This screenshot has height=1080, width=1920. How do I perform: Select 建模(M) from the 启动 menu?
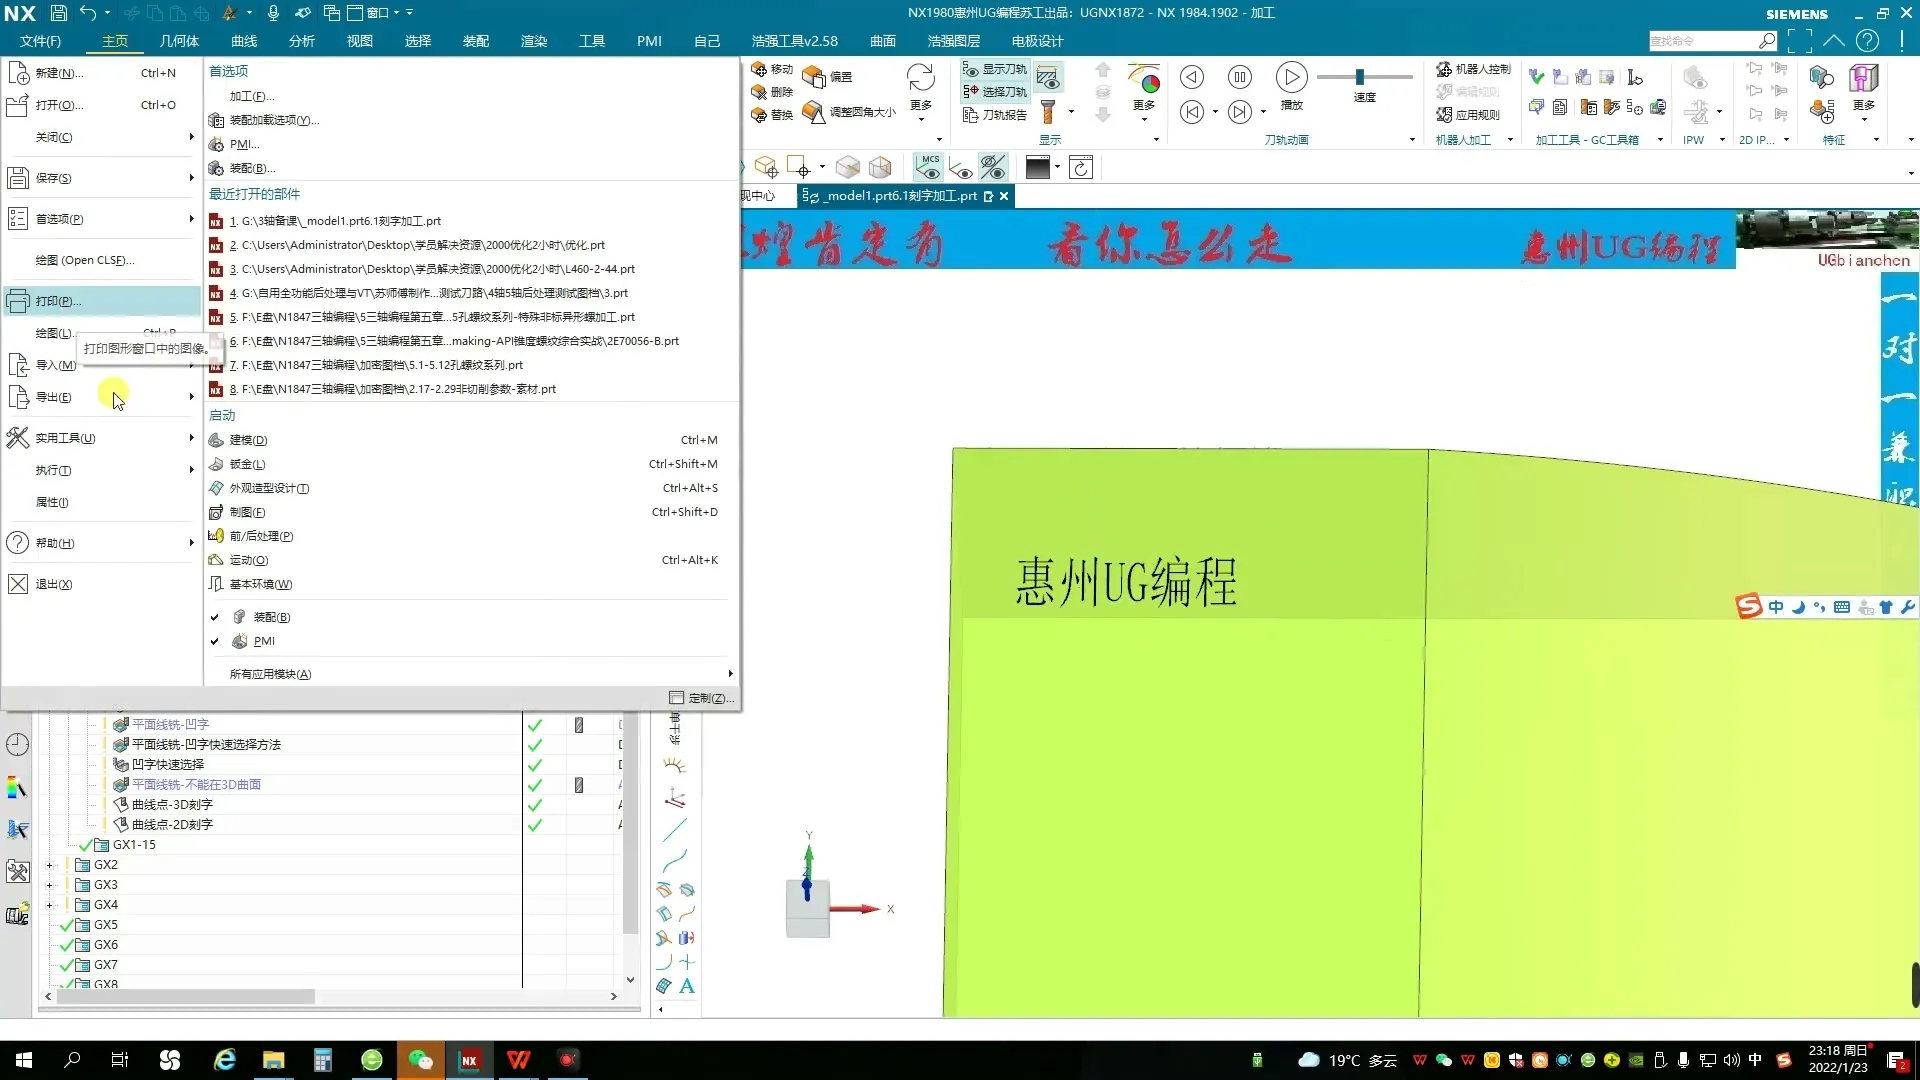pyautogui.click(x=247, y=439)
